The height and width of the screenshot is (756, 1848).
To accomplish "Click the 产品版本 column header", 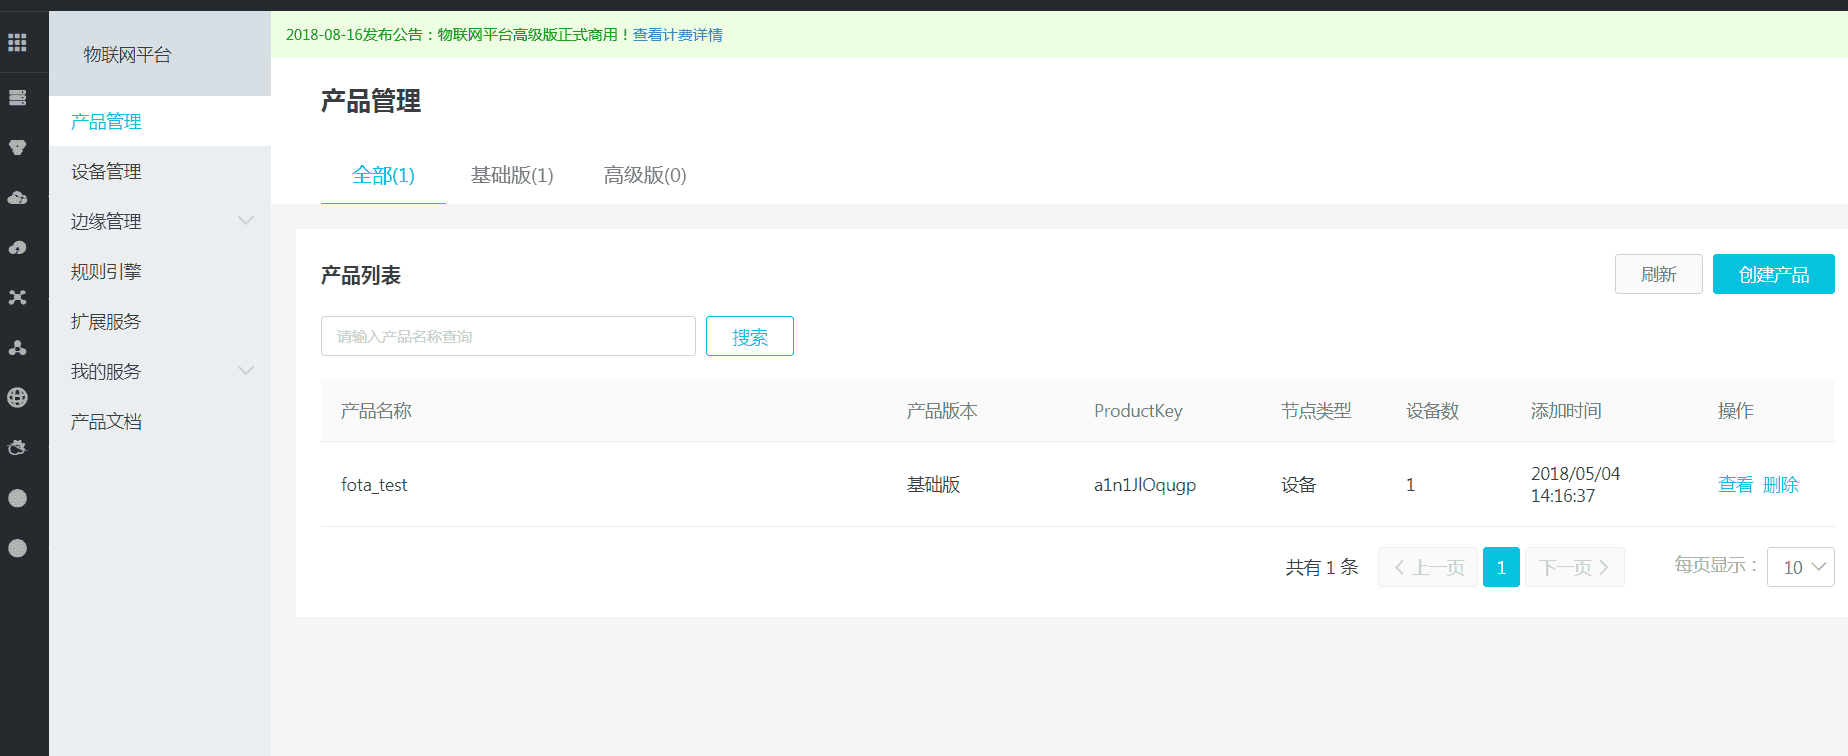I will [x=942, y=411].
